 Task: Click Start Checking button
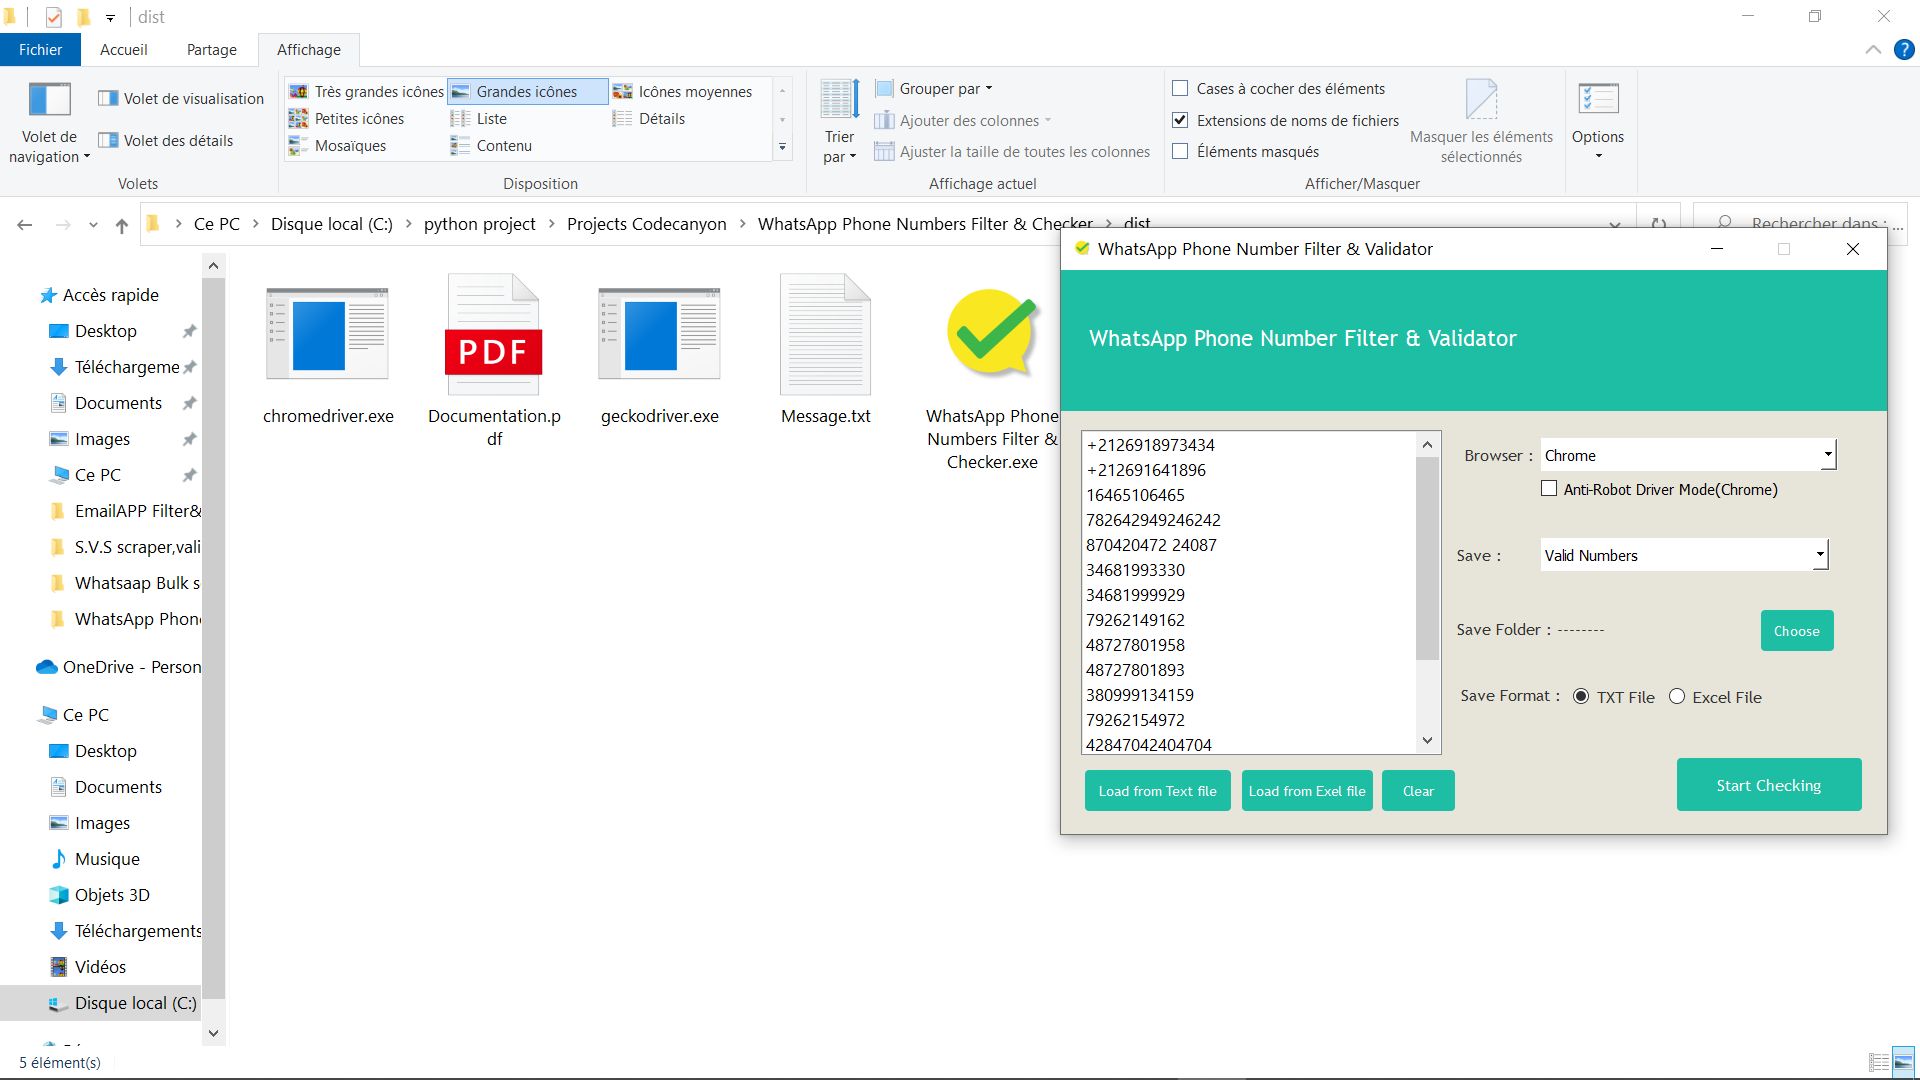click(1769, 785)
